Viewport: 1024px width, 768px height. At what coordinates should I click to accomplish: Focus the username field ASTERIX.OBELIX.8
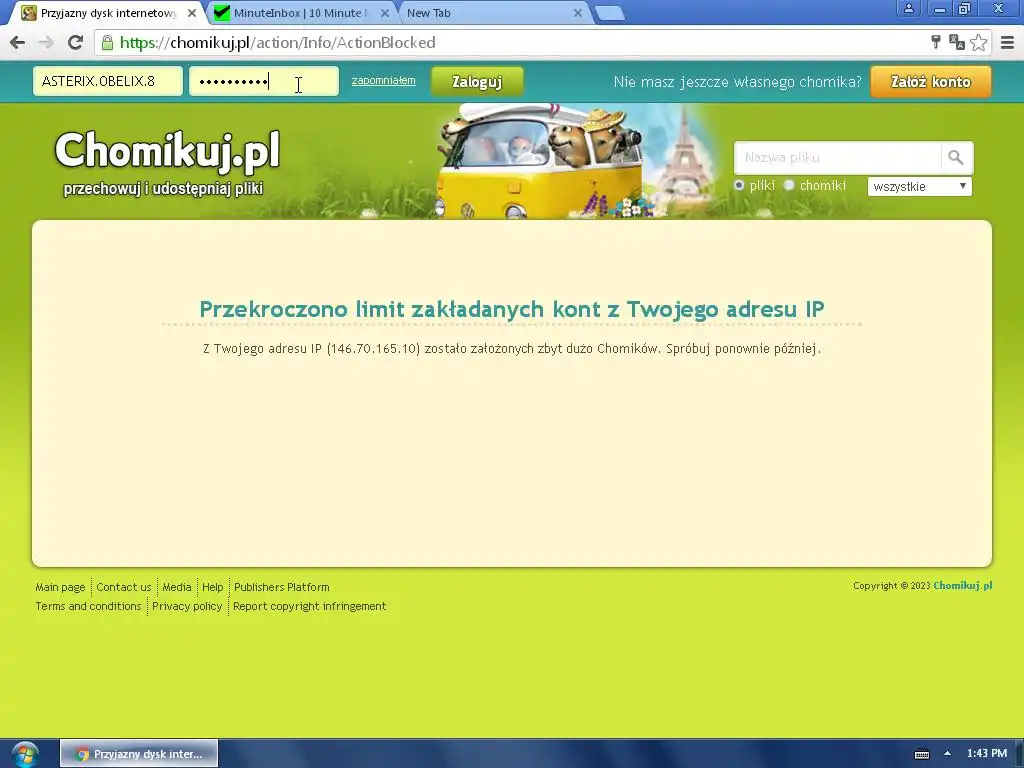[x=108, y=81]
